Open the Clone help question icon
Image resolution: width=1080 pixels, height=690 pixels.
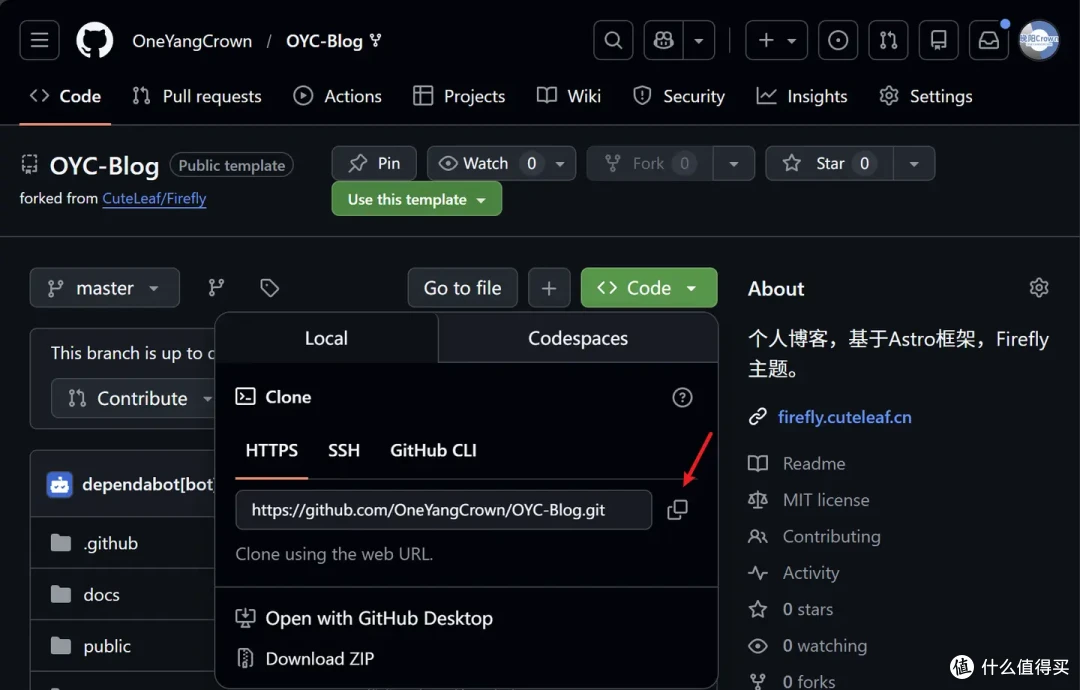click(x=682, y=397)
